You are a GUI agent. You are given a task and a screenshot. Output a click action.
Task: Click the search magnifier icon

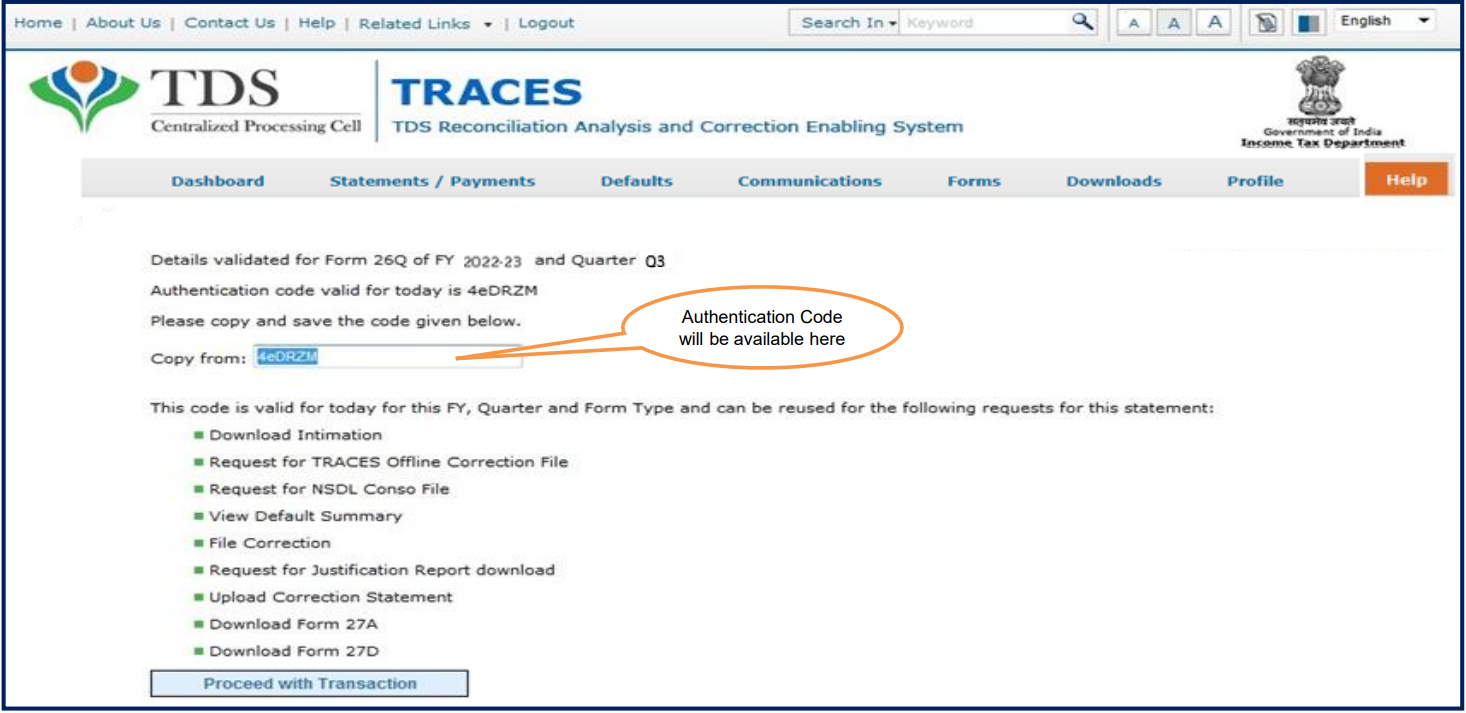(x=1082, y=22)
